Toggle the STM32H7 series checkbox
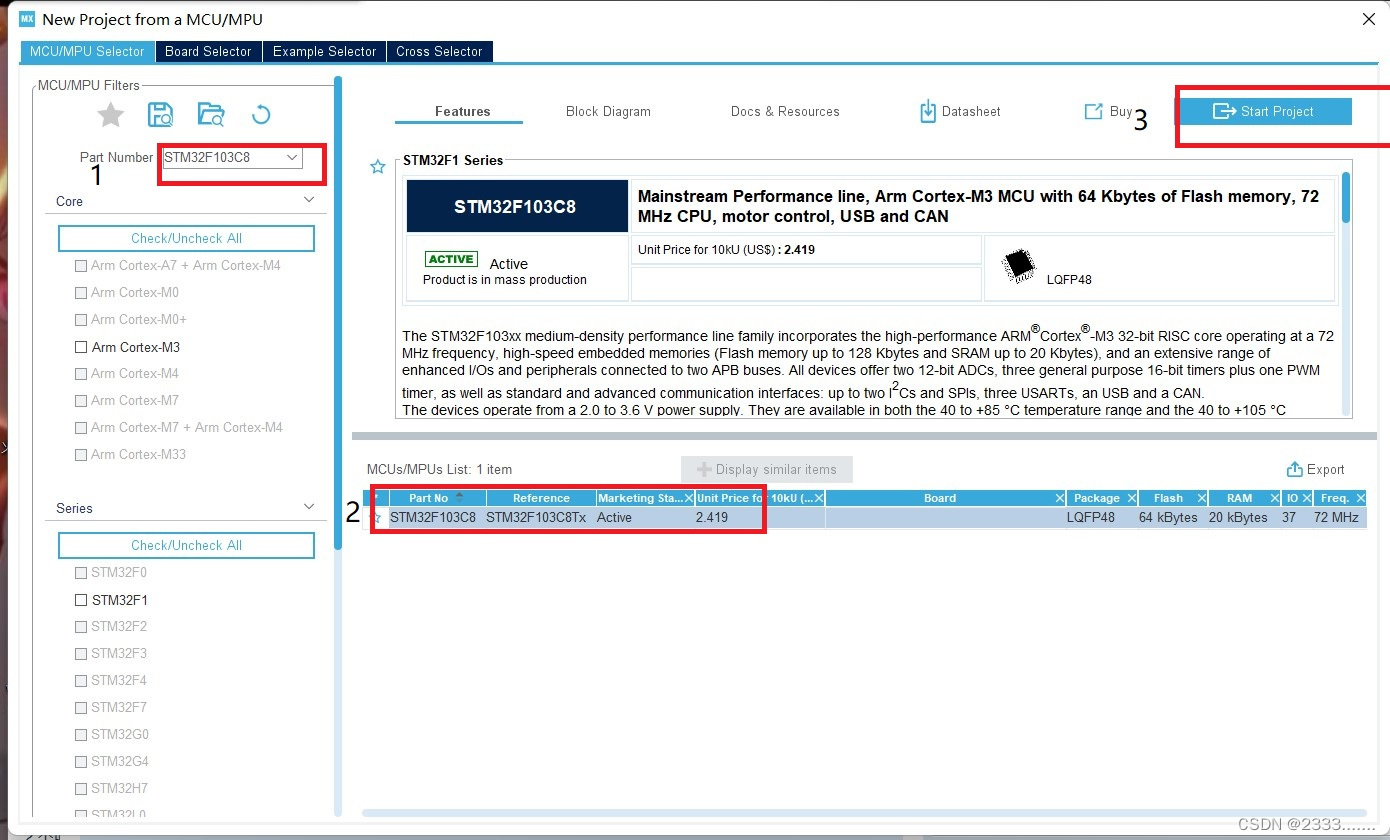Image resolution: width=1390 pixels, height=840 pixels. tap(81, 789)
